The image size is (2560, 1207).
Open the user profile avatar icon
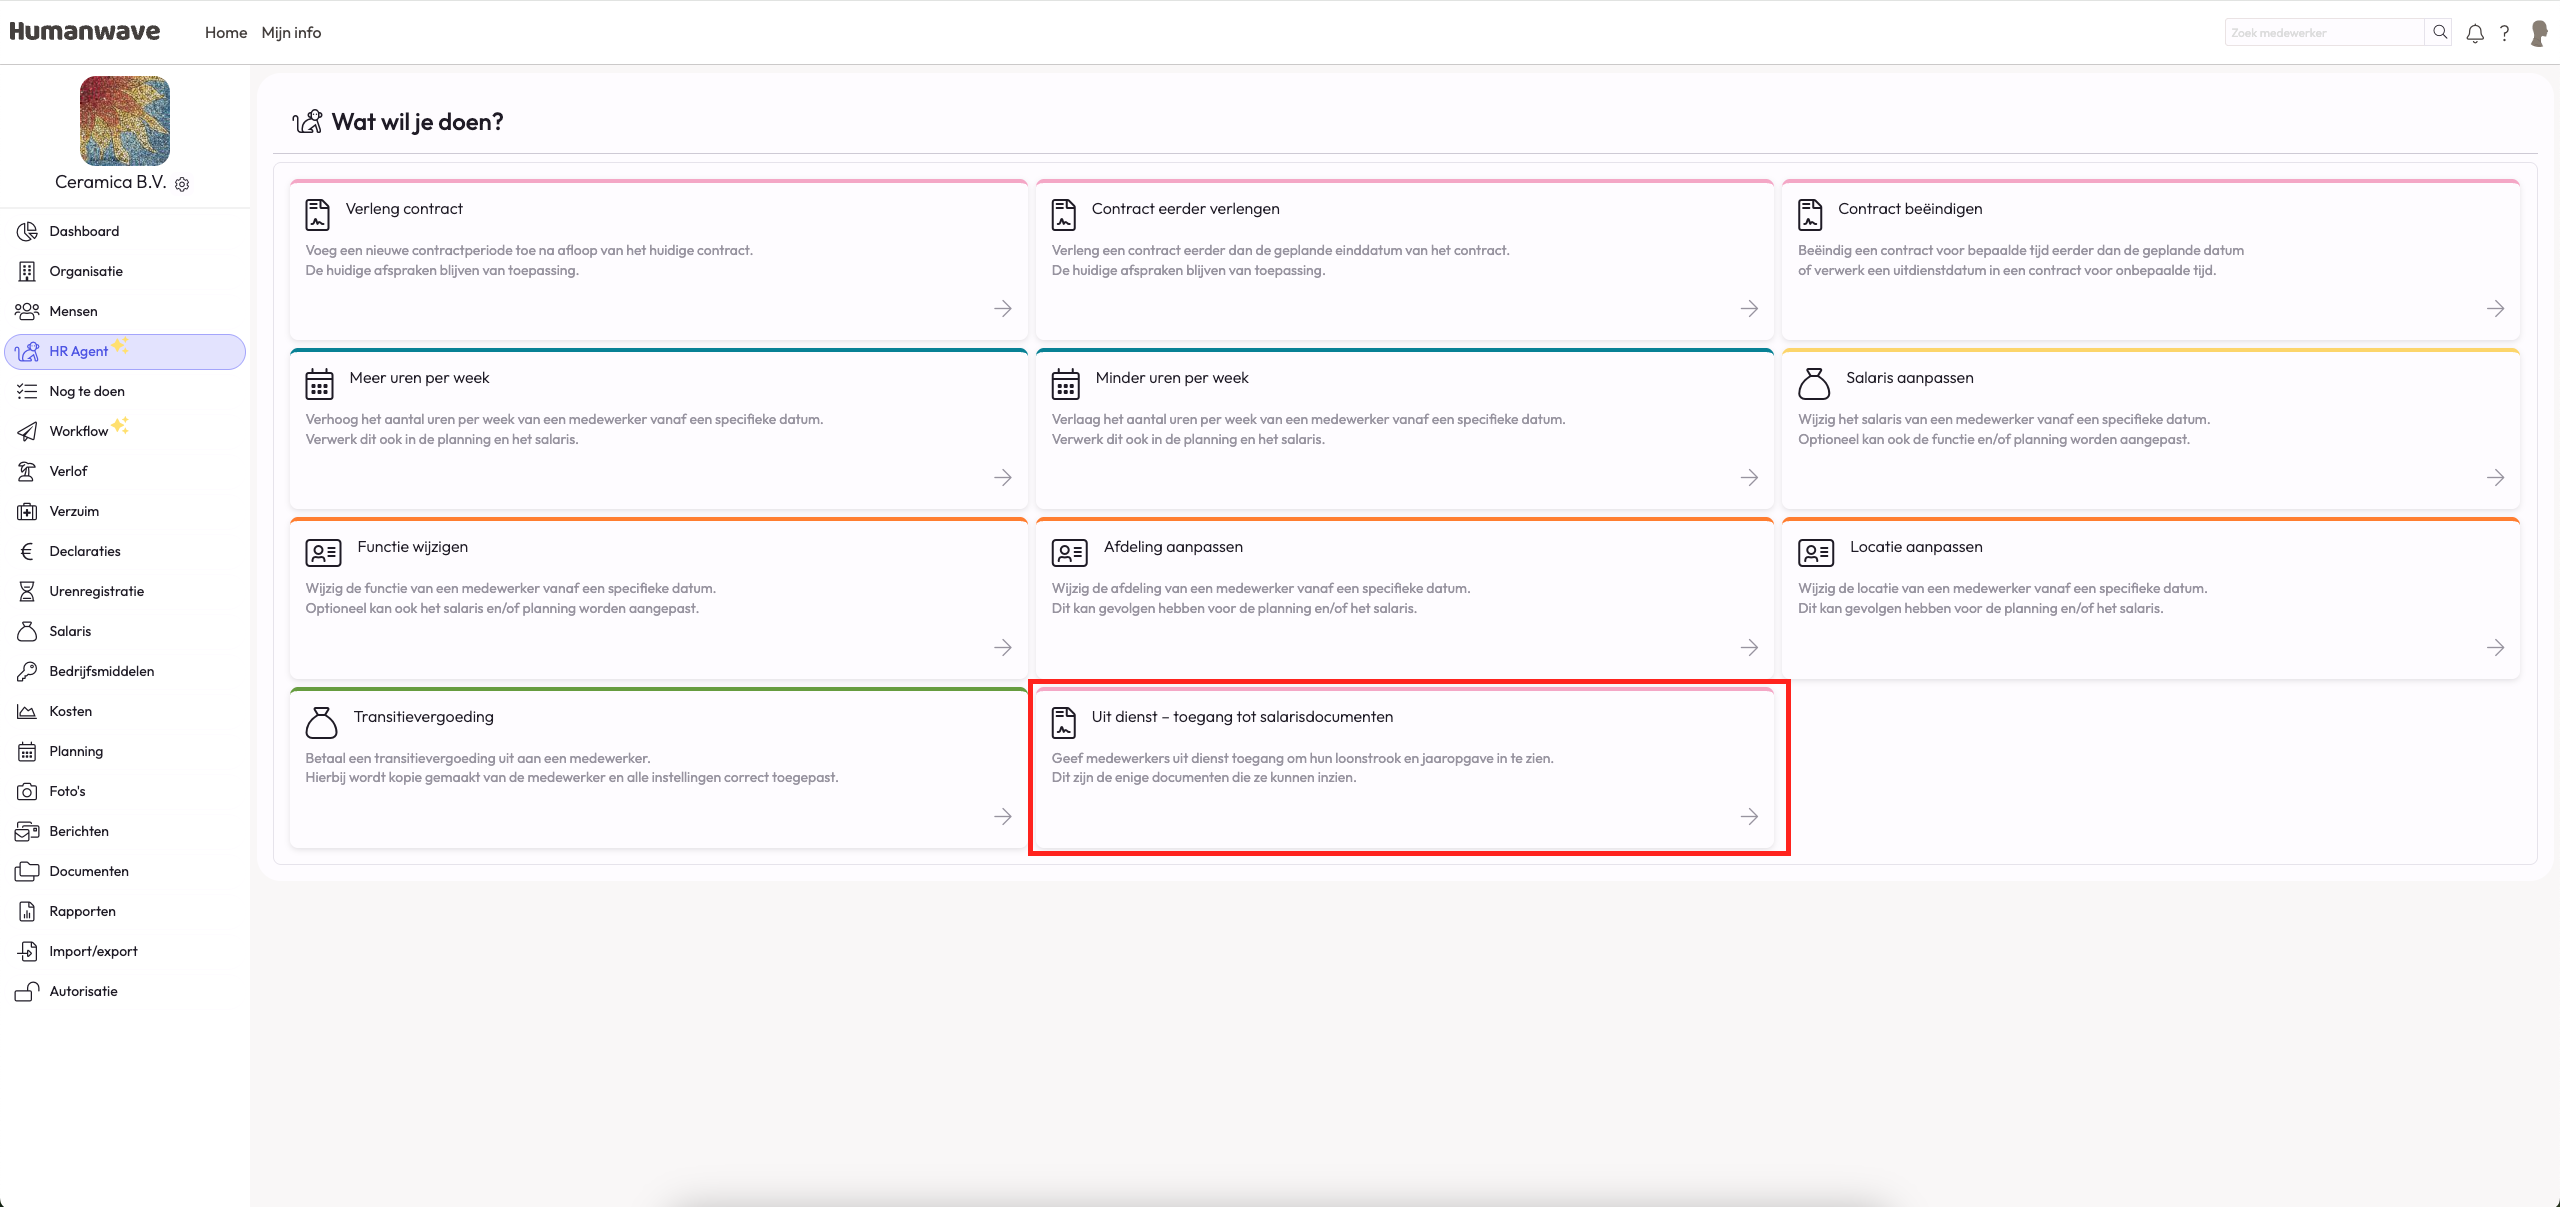[2539, 33]
